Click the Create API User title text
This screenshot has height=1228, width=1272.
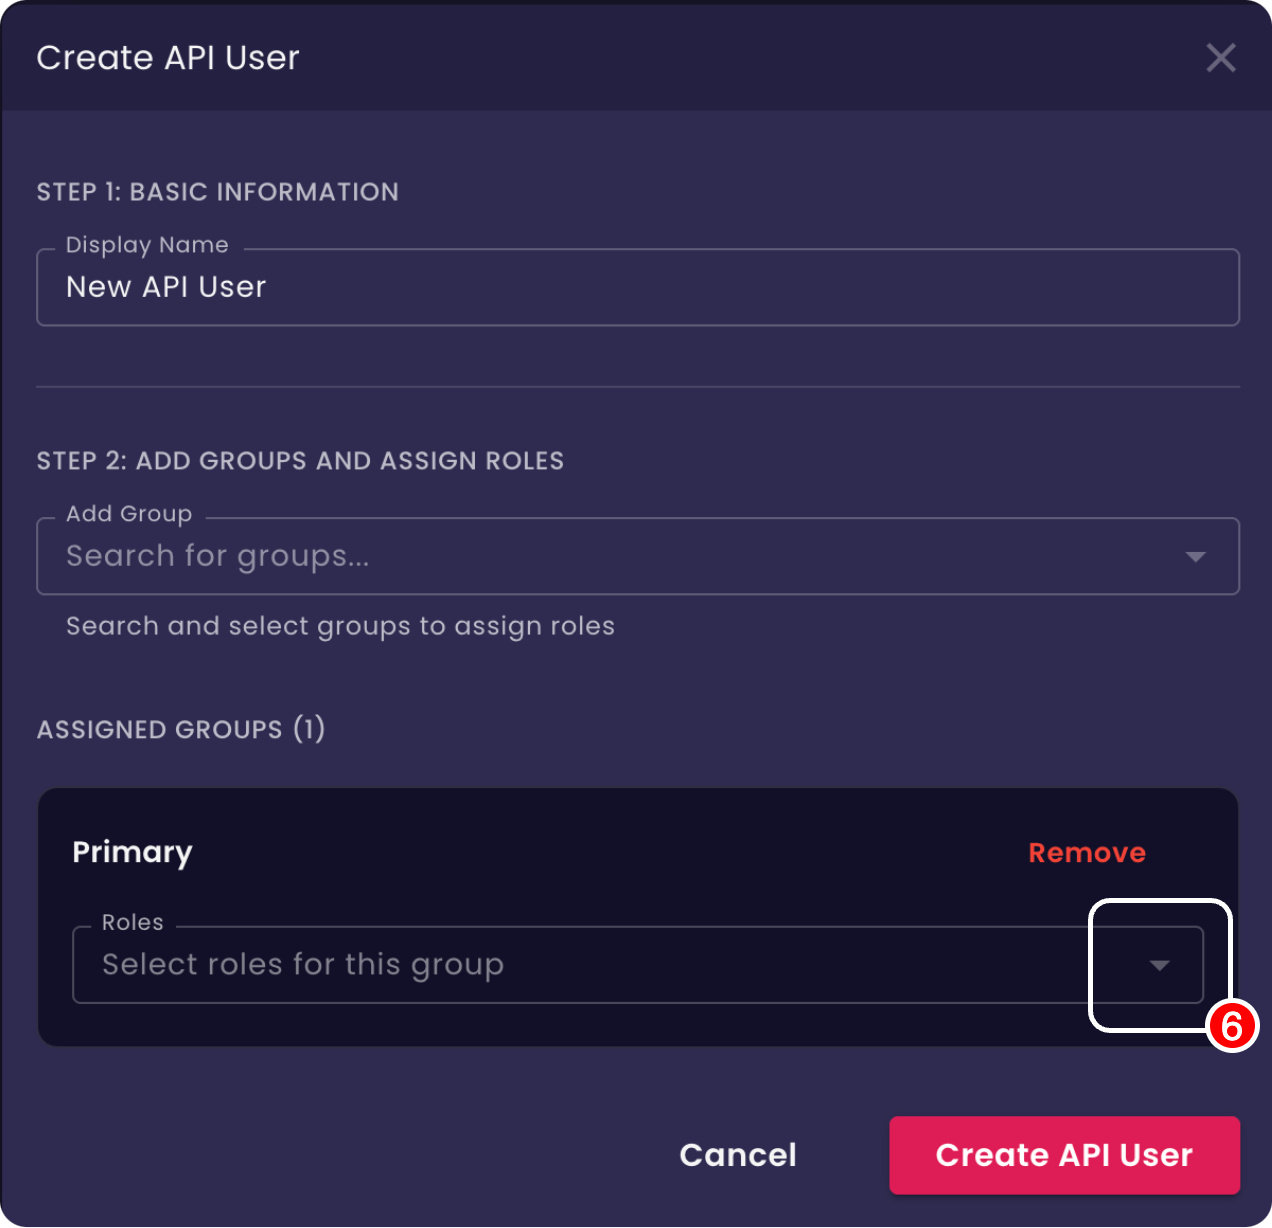pyautogui.click(x=167, y=57)
